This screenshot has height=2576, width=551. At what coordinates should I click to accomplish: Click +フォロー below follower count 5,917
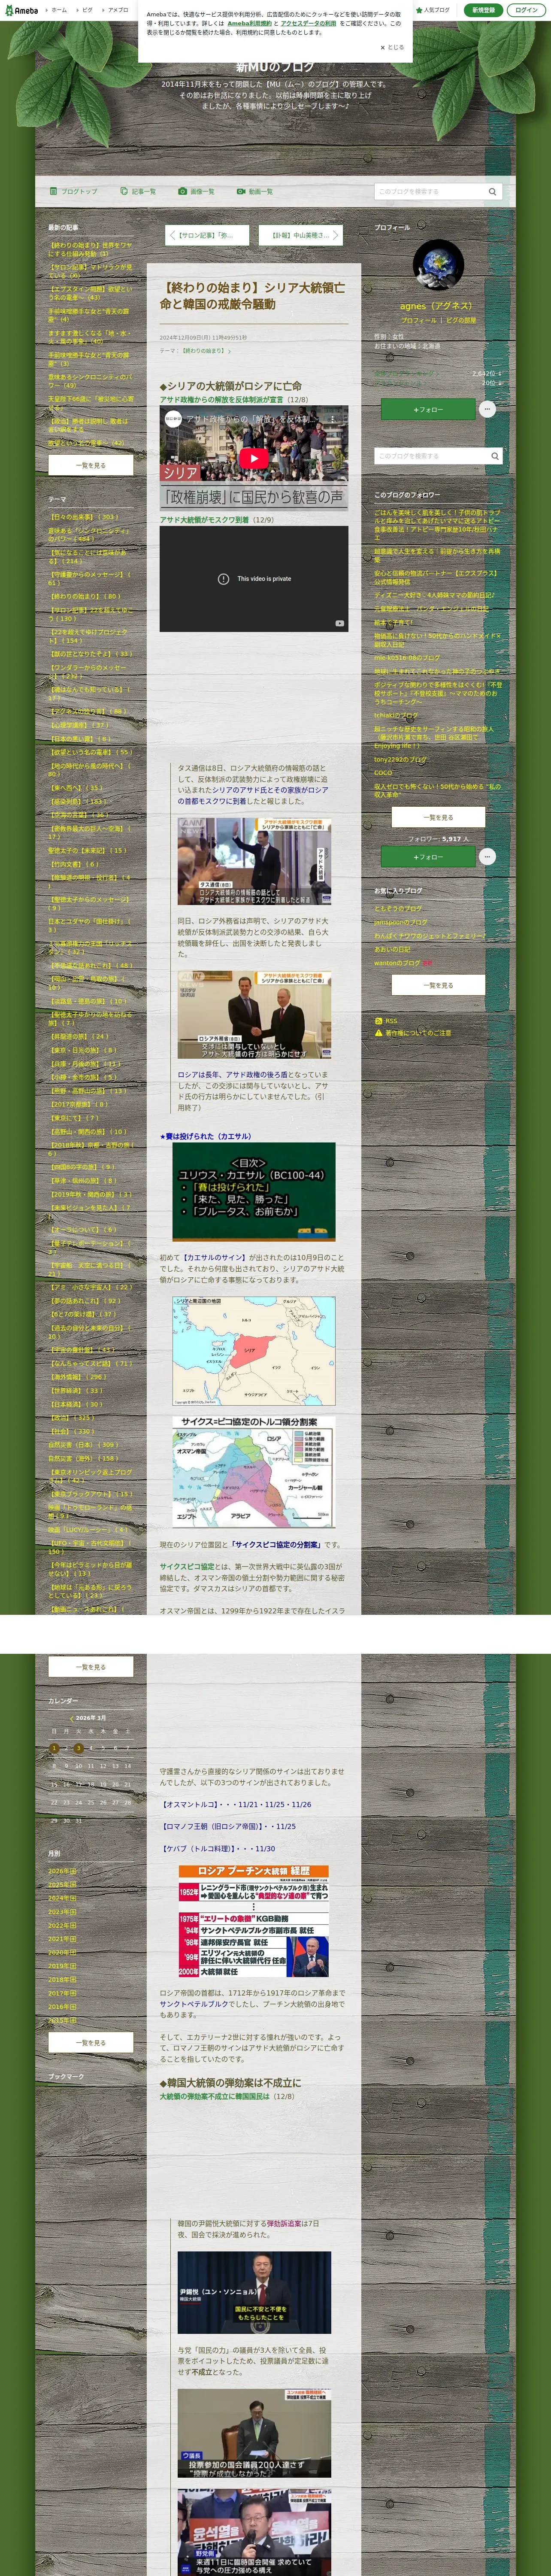coord(428,857)
